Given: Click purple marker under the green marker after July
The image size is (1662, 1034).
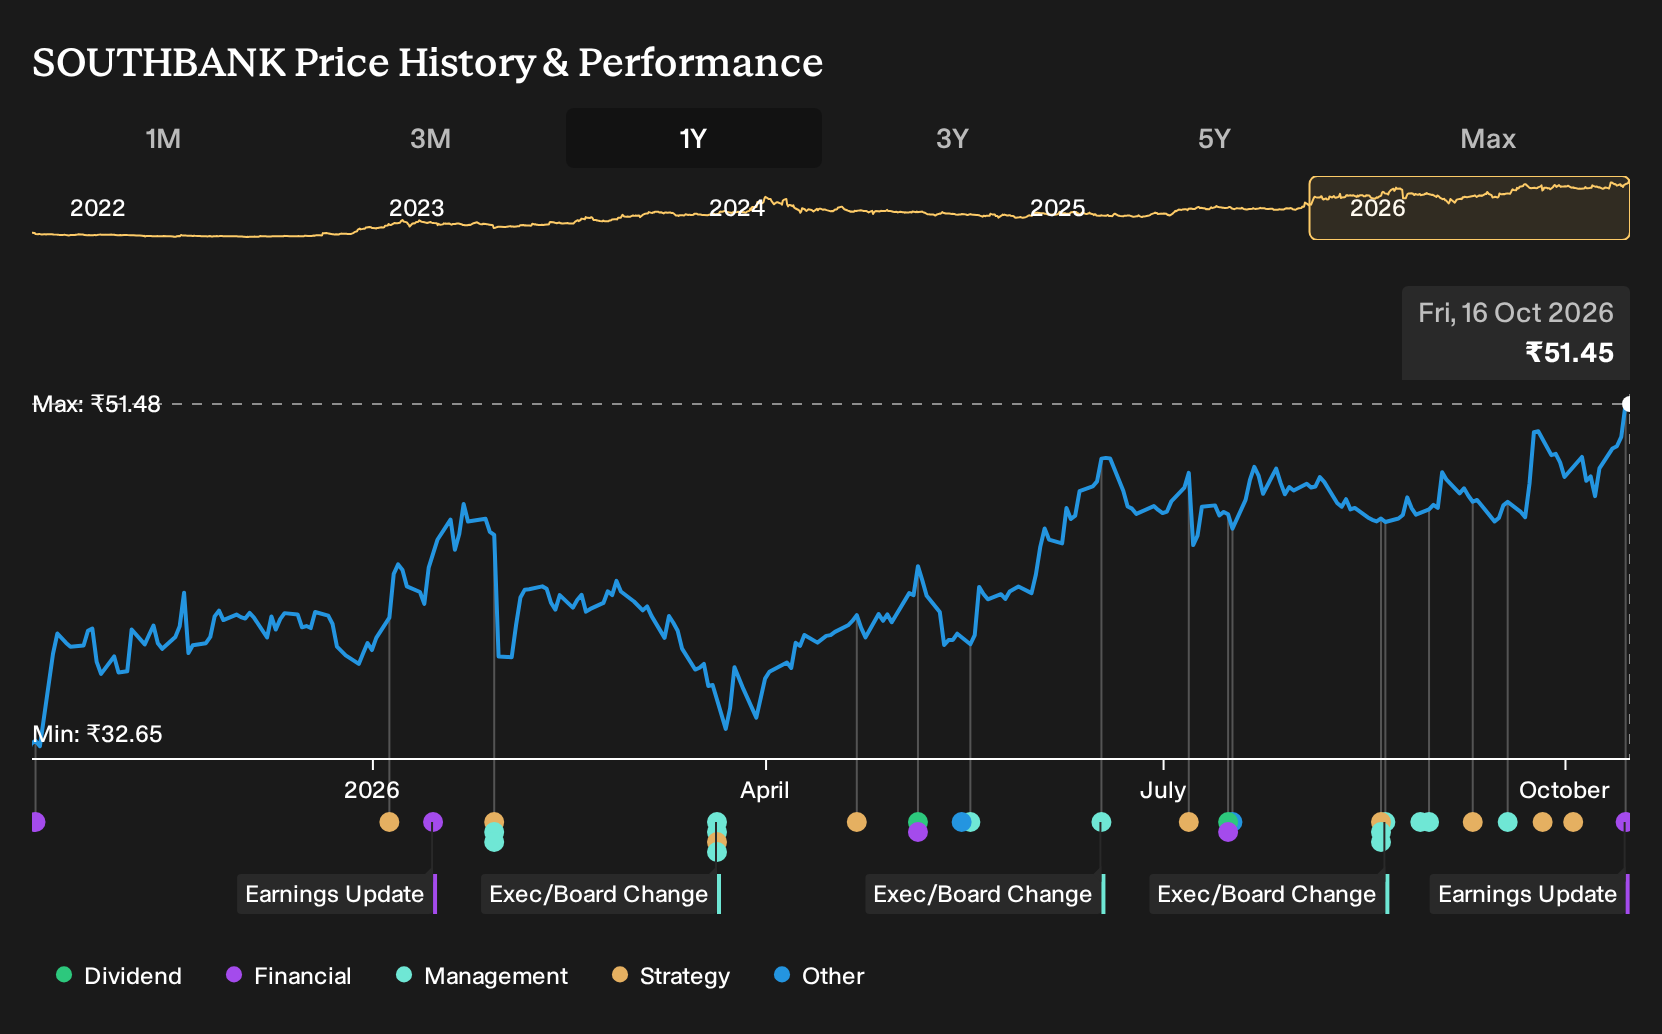Looking at the screenshot, I should [x=1228, y=832].
